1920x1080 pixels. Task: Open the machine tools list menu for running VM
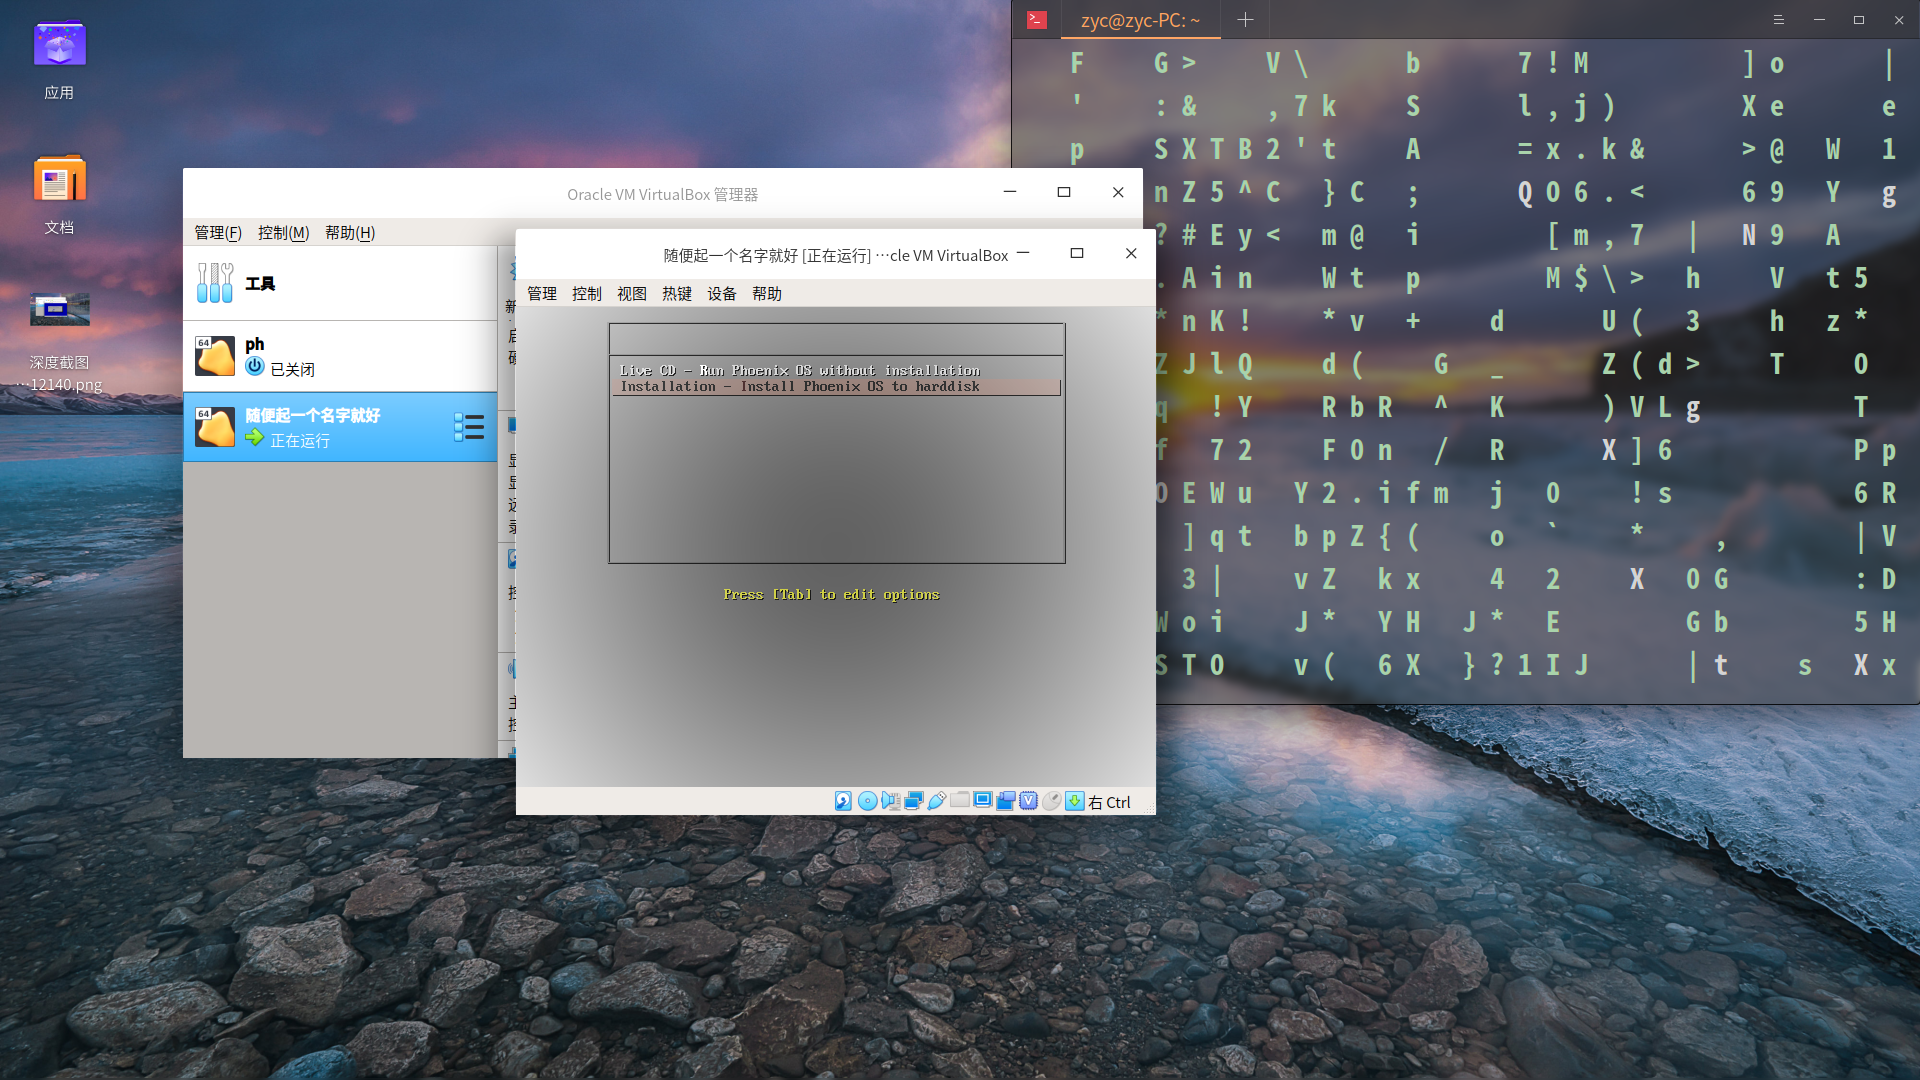(469, 427)
